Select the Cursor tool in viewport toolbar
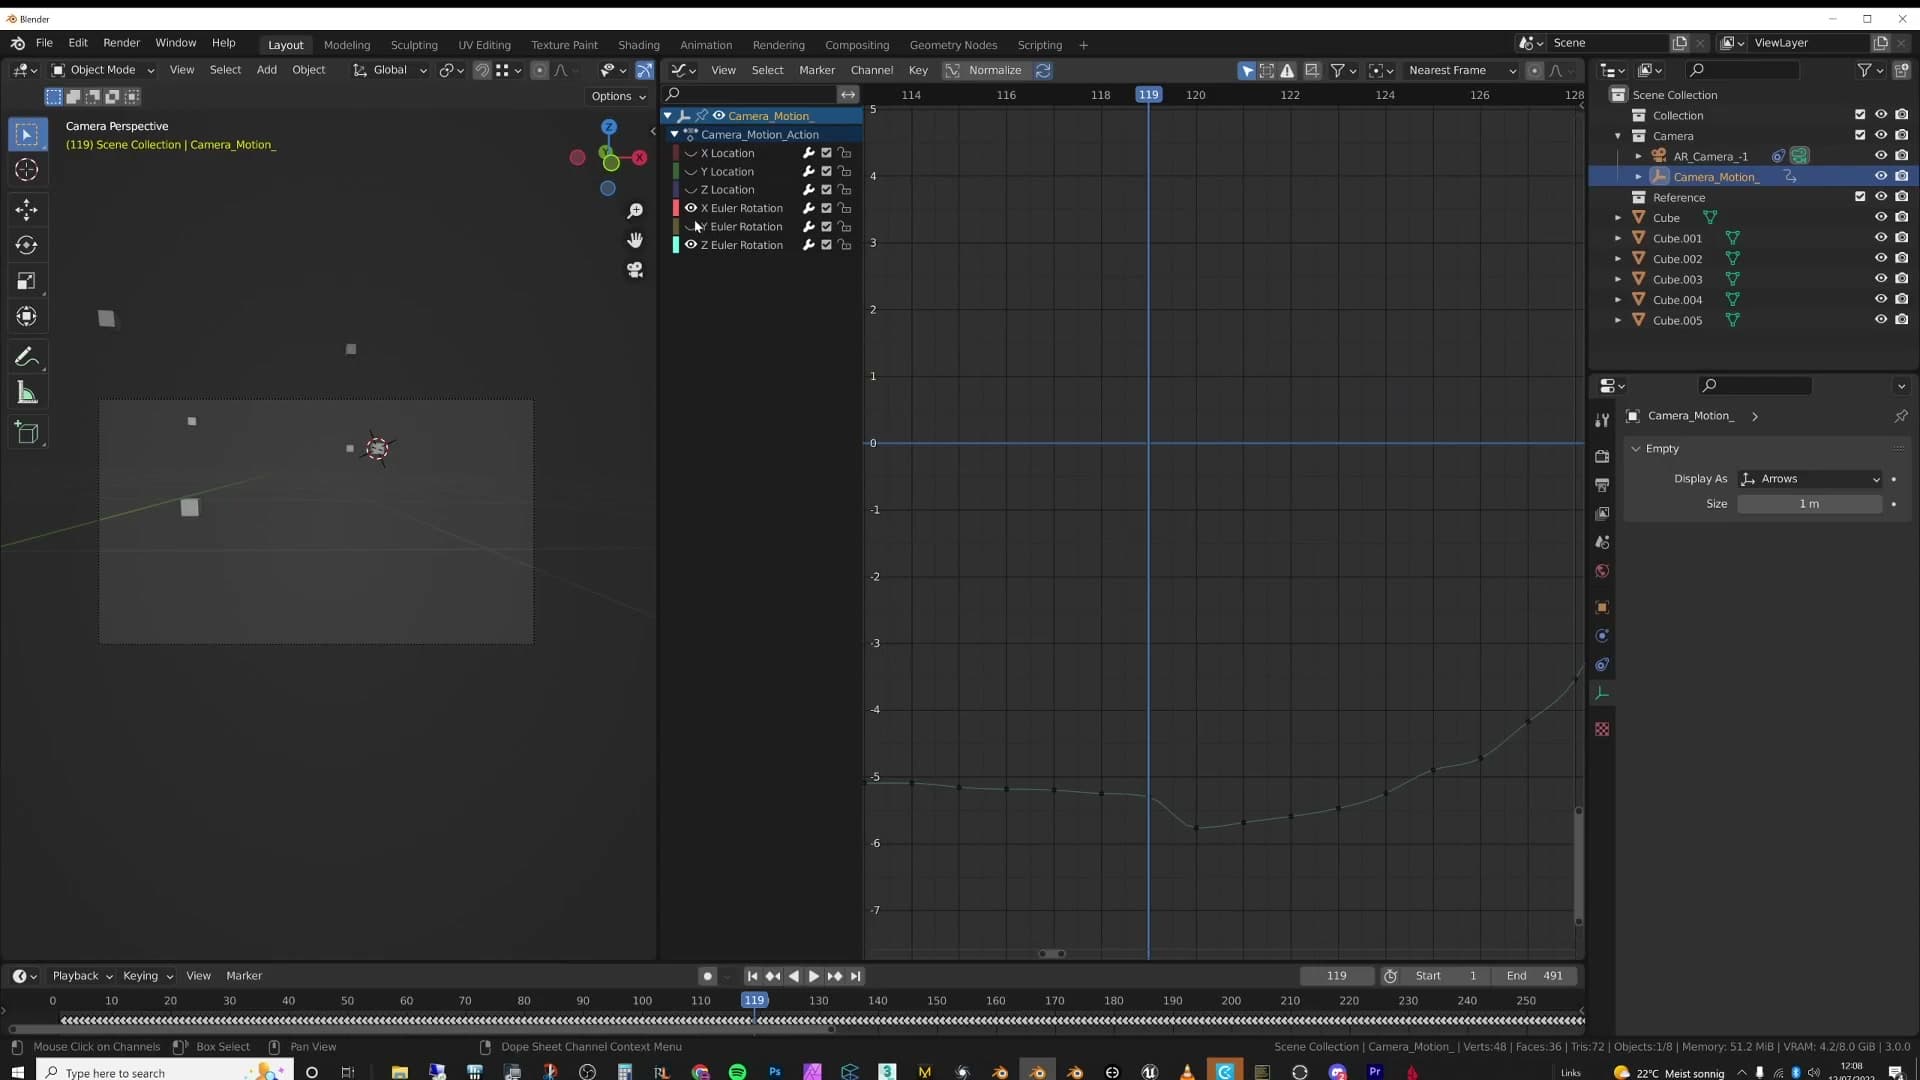Screen dimensions: 1920x1080 (27, 170)
